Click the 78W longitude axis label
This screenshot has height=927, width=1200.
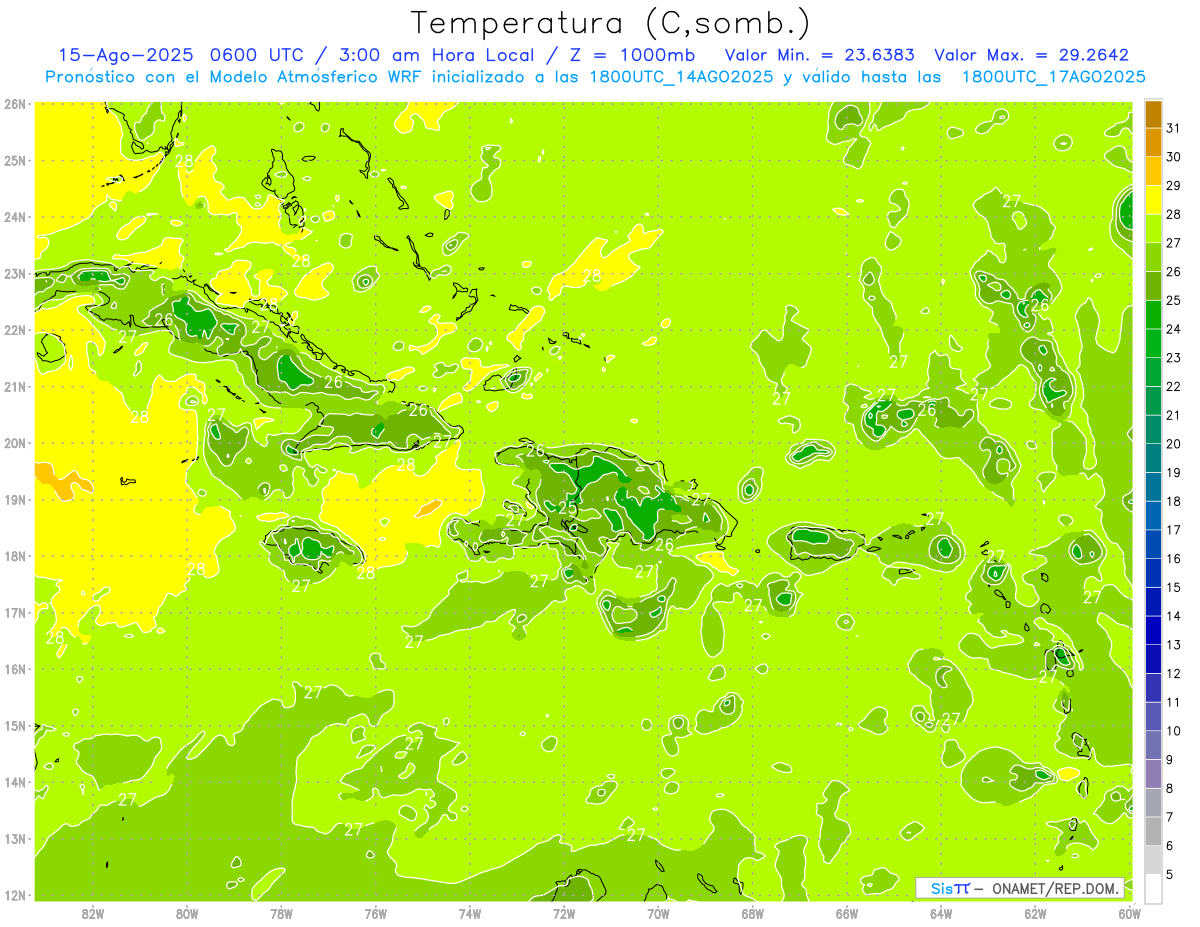[281, 913]
